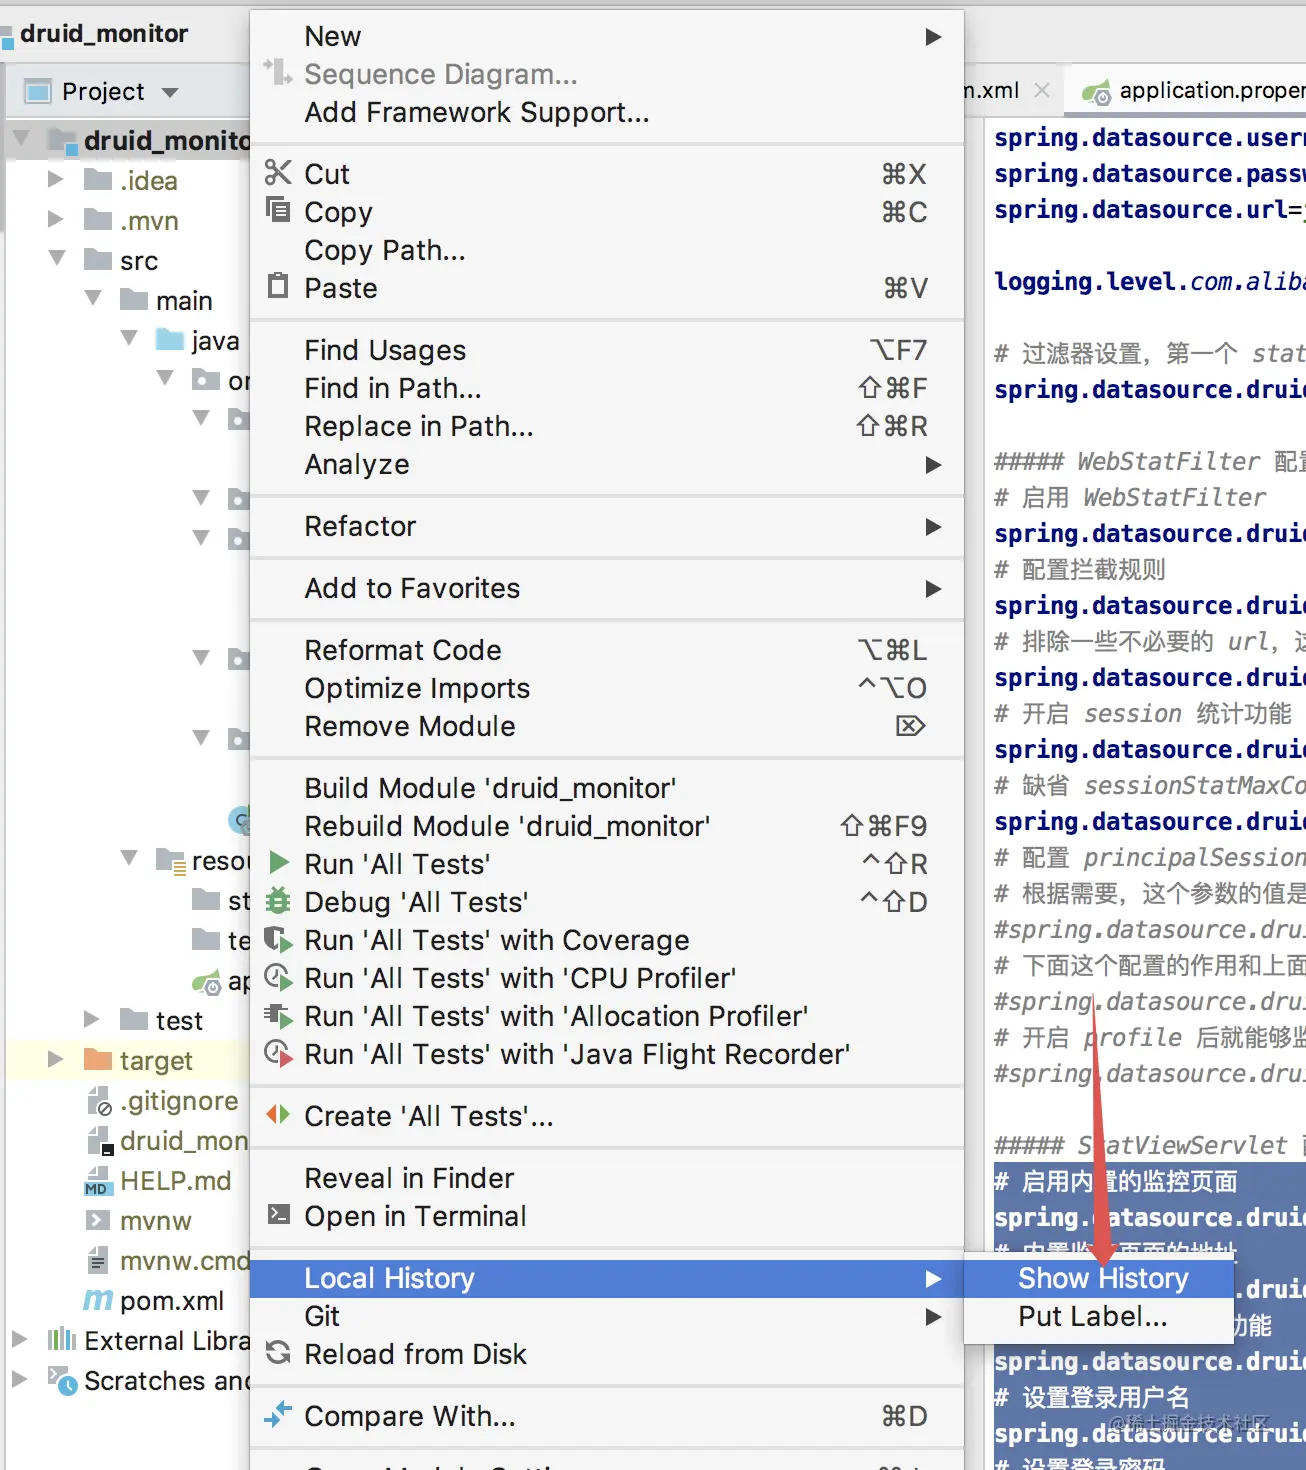
Task: Click the Cut scissors icon
Action: 278,172
